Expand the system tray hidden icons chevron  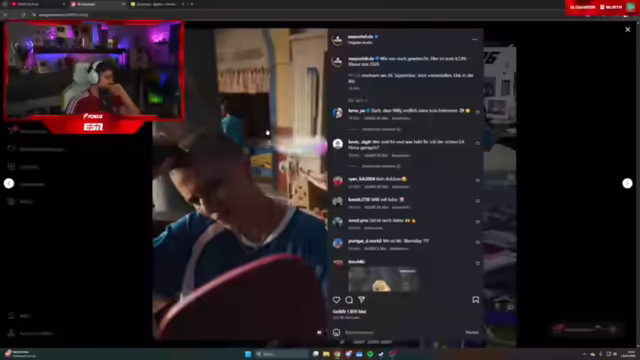[x=584, y=354]
